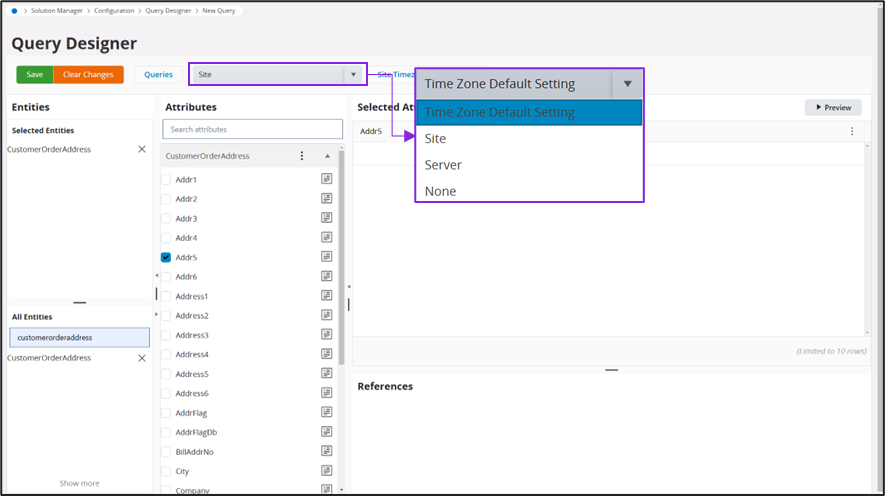Click the X beside CustomerOrderAddress under All Entities
Screen dimensions: 885x496
(141, 358)
